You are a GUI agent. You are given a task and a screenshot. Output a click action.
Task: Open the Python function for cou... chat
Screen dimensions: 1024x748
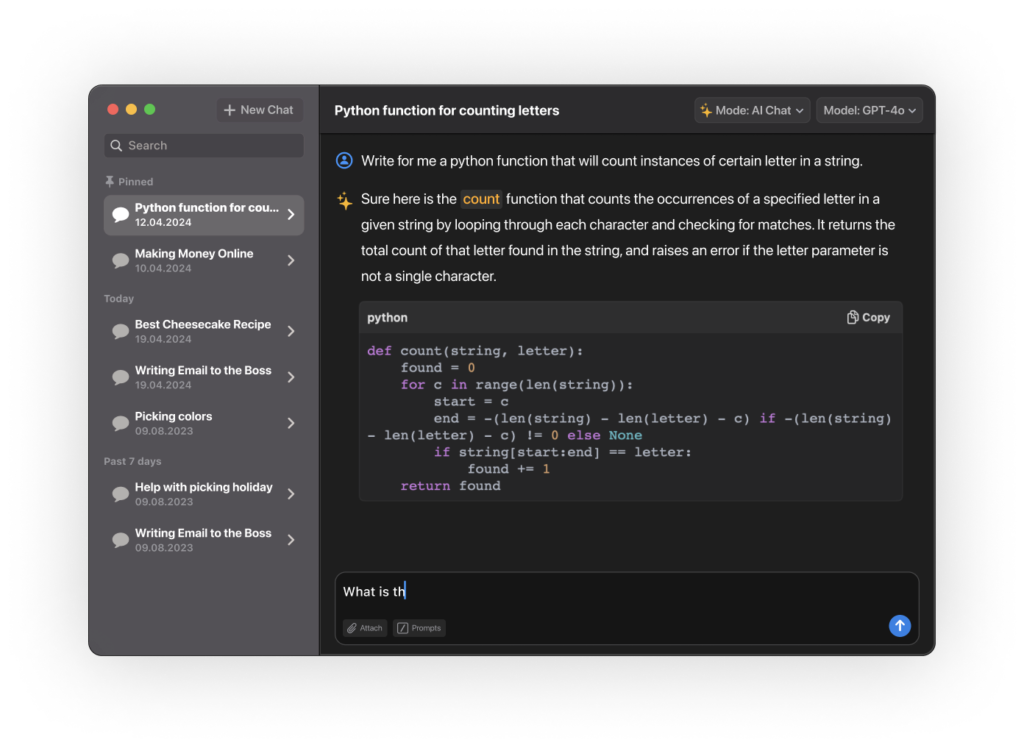[x=204, y=215]
